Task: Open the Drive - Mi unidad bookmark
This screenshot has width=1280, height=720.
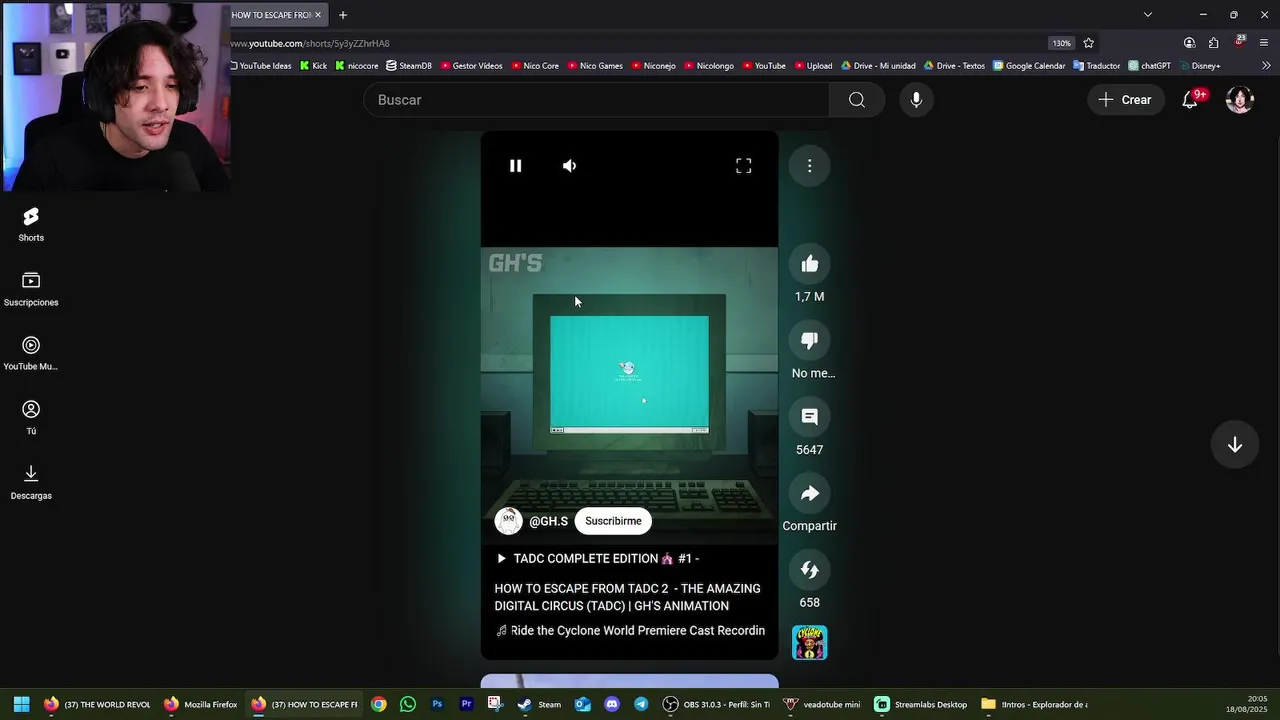Action: click(x=878, y=66)
